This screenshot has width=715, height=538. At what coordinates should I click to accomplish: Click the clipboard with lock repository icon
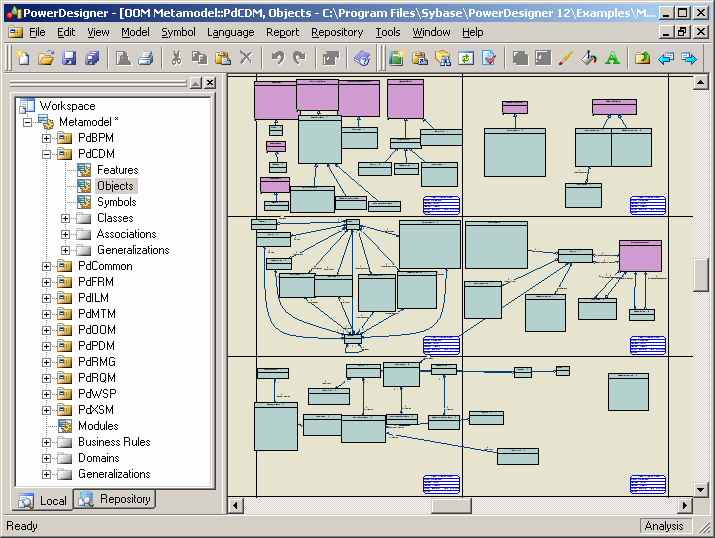420,58
